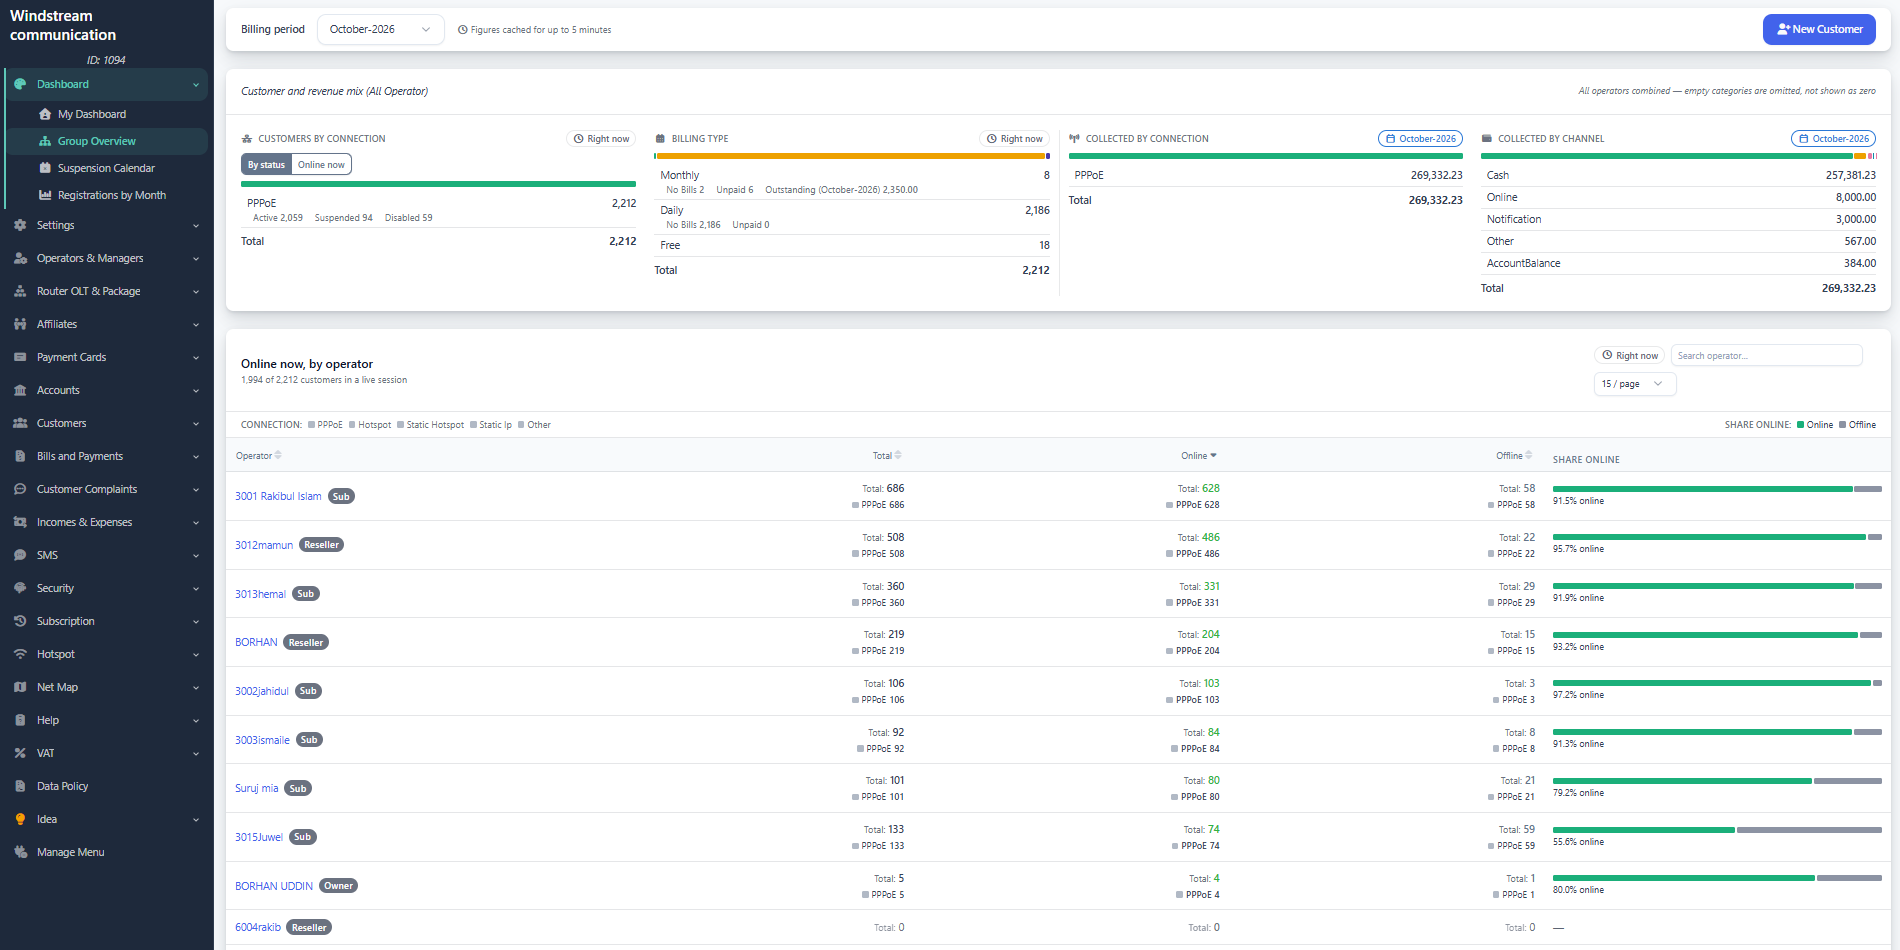Image resolution: width=1900 pixels, height=950 pixels.
Task: Click the Idea lightbulb icon
Action: (x=20, y=819)
